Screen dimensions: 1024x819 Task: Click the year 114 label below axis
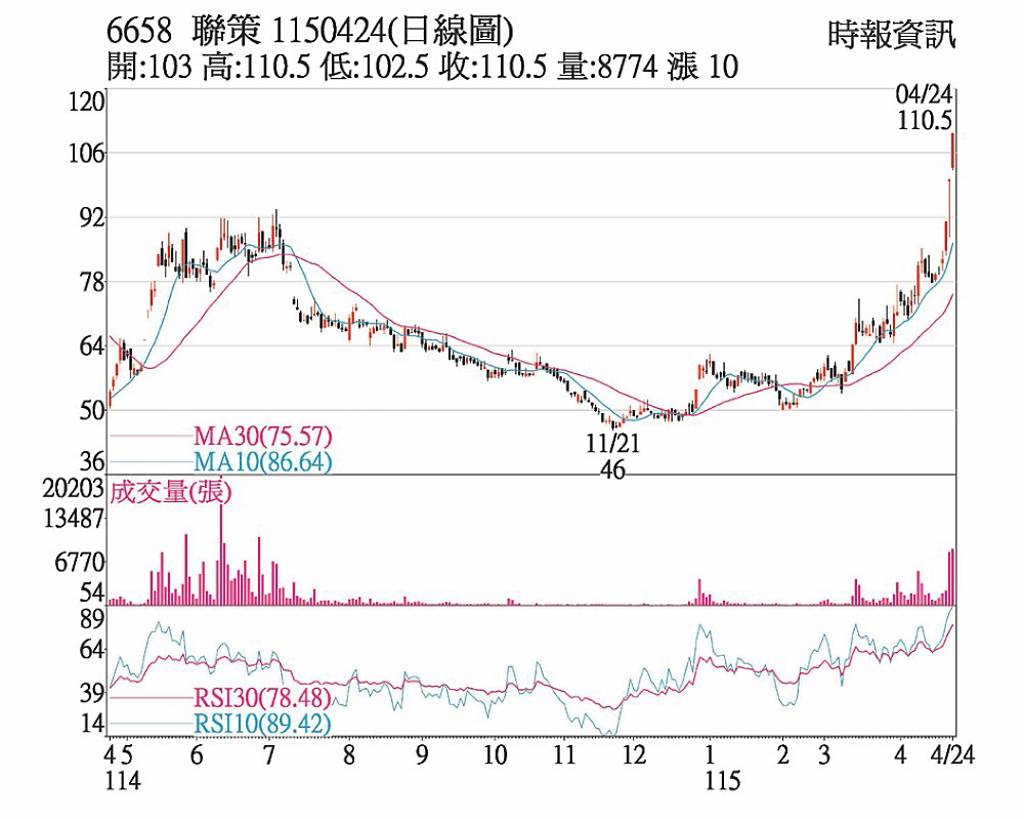click(x=124, y=781)
